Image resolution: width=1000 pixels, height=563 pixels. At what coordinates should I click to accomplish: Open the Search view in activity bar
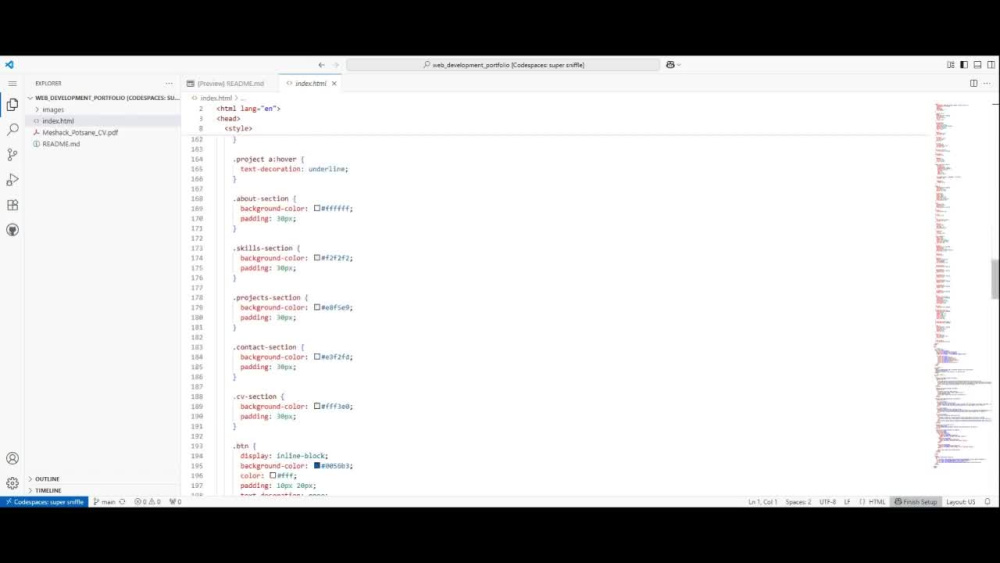coord(12,129)
